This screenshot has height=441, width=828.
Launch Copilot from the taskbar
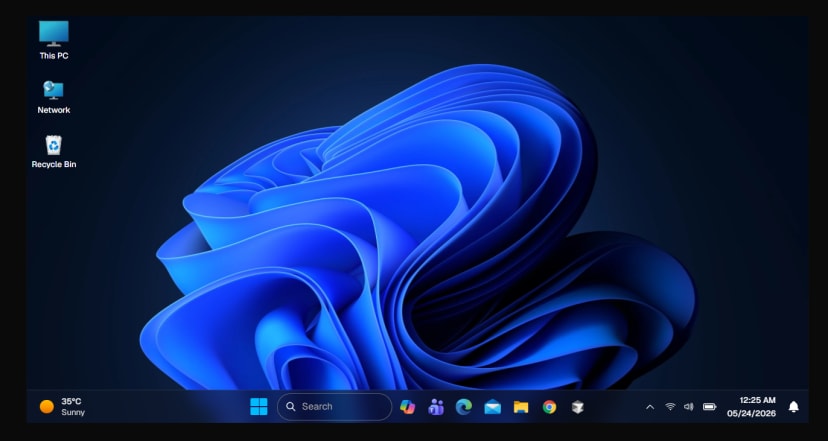click(x=407, y=407)
